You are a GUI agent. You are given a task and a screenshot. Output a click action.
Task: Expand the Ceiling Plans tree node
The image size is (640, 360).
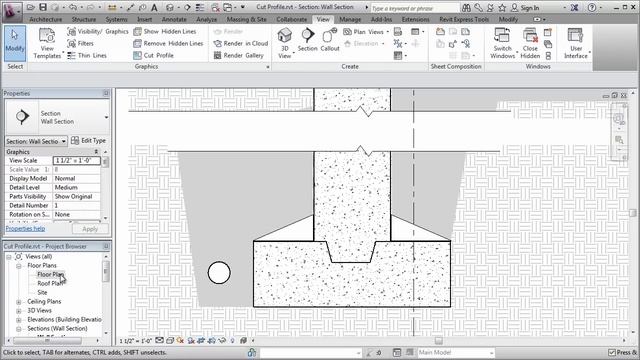point(18,302)
